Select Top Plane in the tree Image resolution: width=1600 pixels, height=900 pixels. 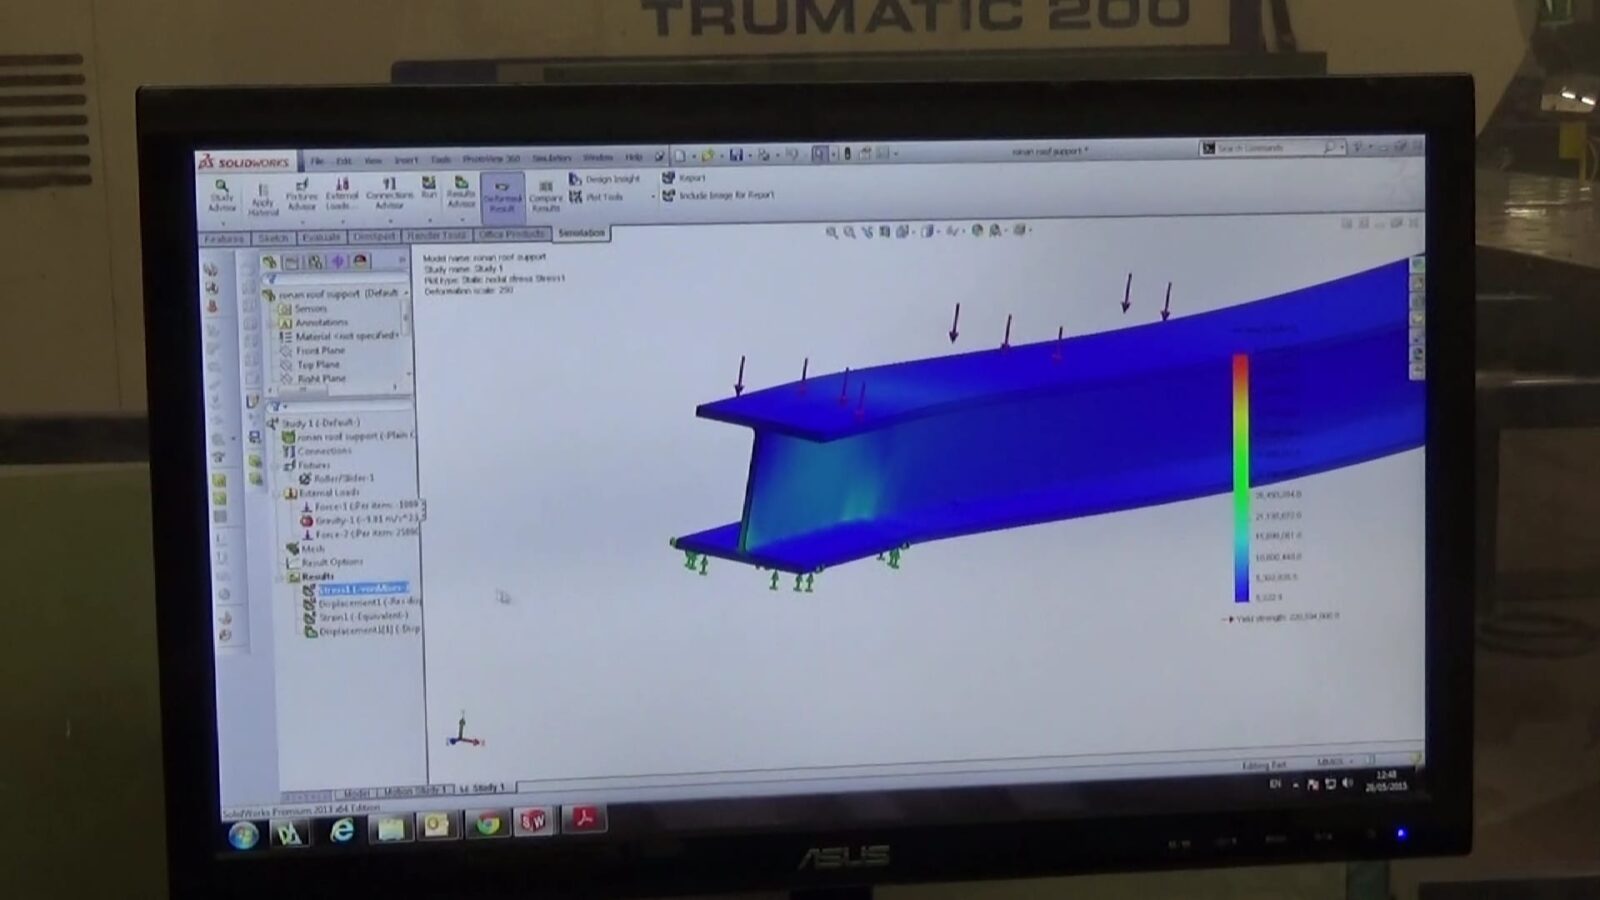tap(310, 365)
